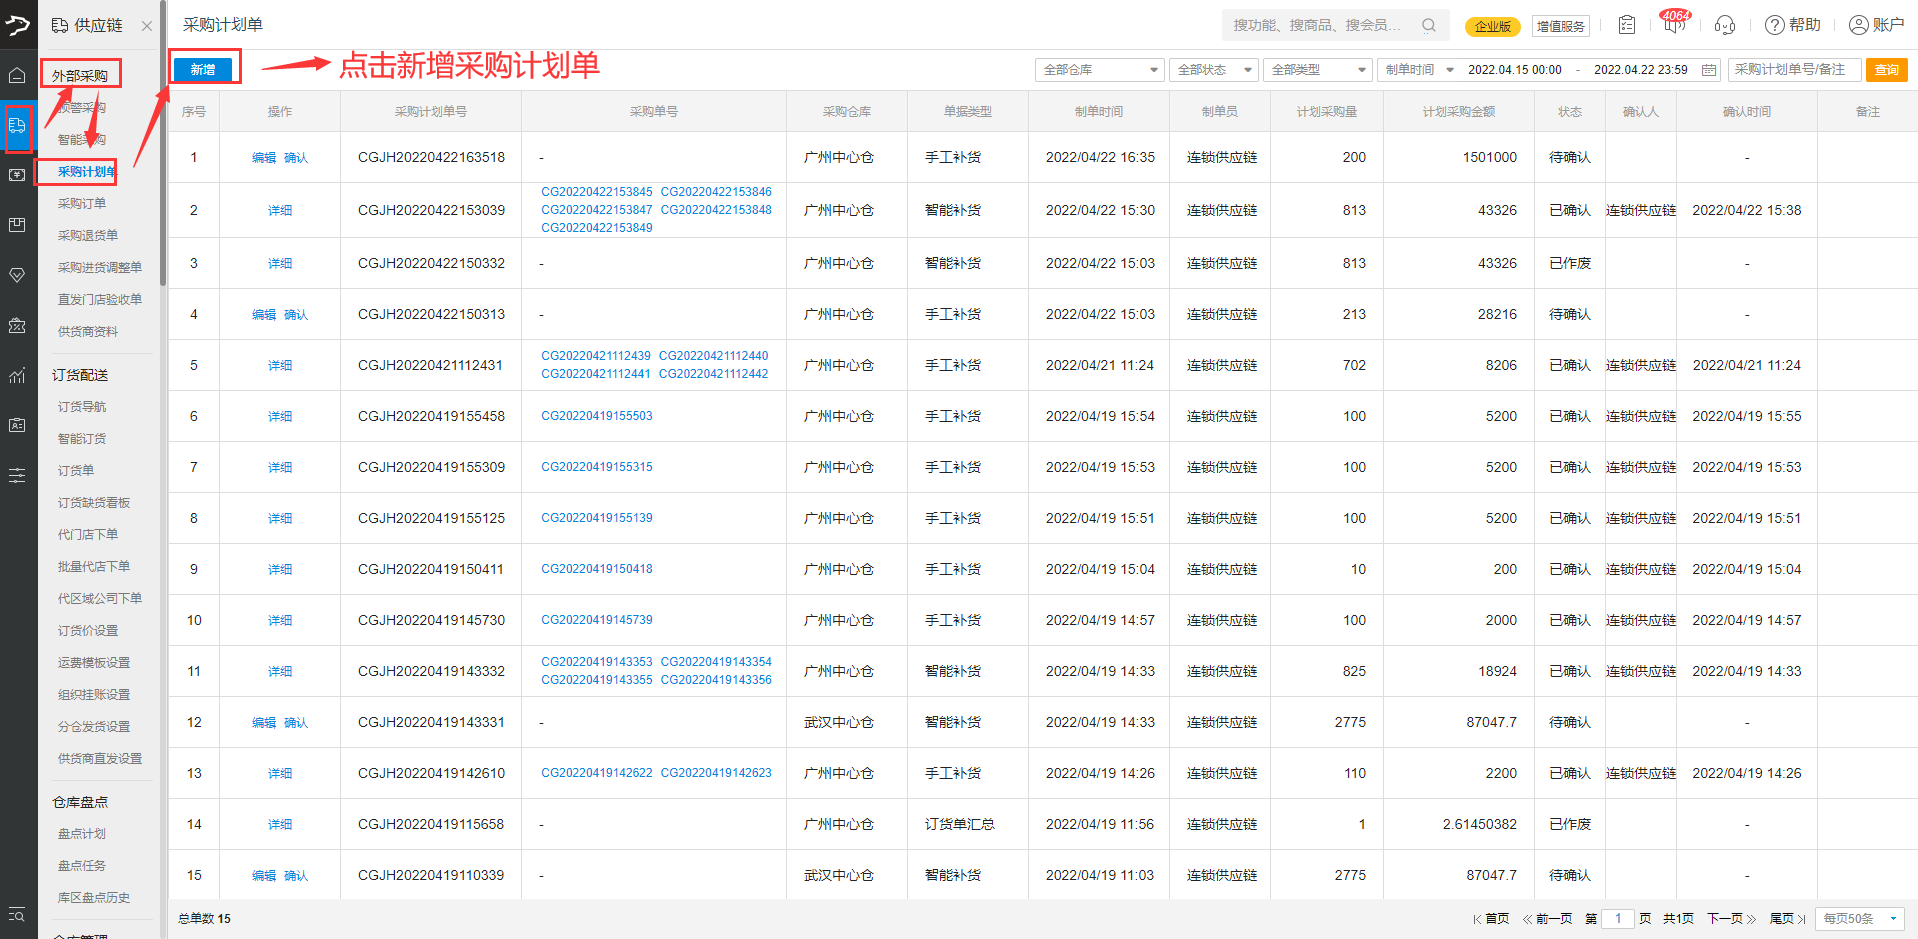Open the home icon in left rail
This screenshot has width=1918, height=939.
(17, 75)
